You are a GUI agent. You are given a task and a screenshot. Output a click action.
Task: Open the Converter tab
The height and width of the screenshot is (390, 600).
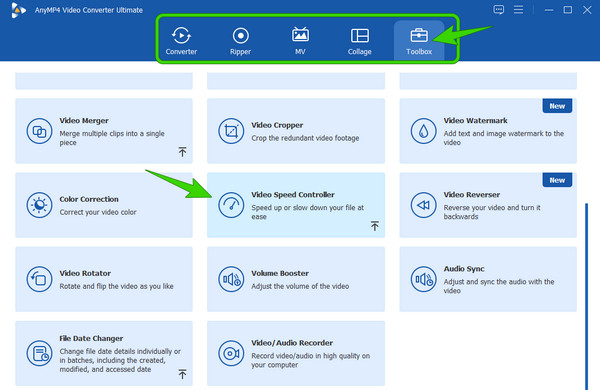[x=181, y=41]
